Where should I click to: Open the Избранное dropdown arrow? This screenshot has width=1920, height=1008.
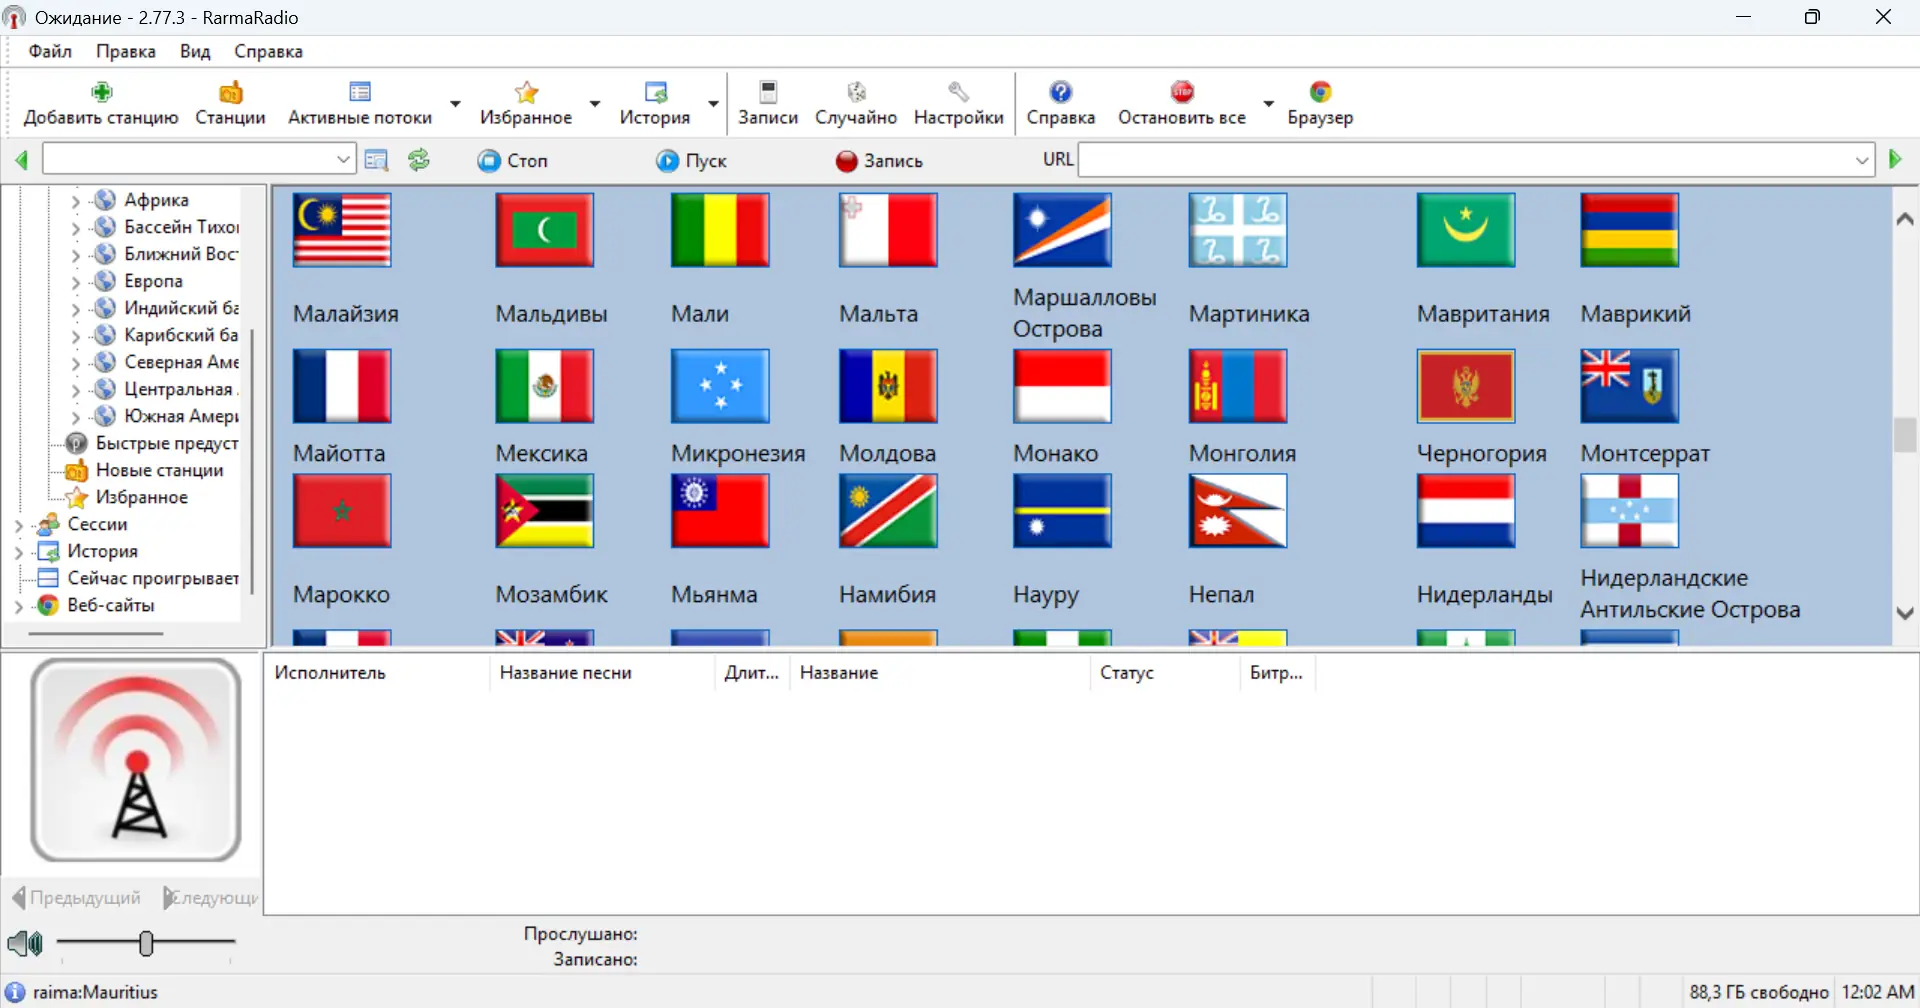pyautogui.click(x=595, y=103)
